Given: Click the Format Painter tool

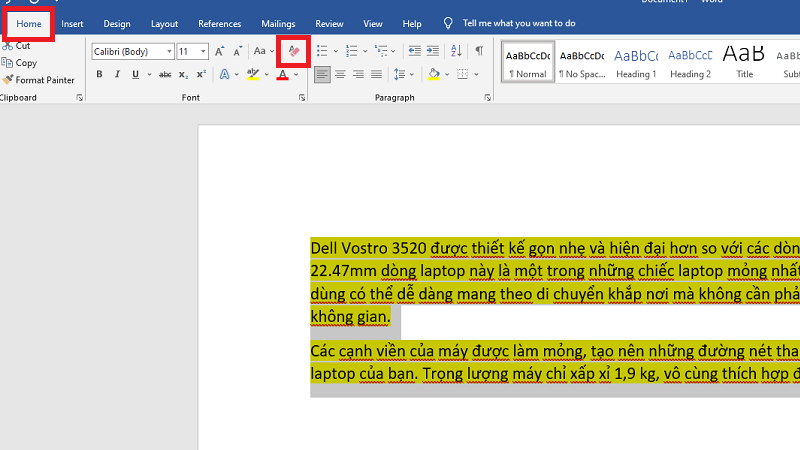Looking at the screenshot, I should [x=38, y=80].
